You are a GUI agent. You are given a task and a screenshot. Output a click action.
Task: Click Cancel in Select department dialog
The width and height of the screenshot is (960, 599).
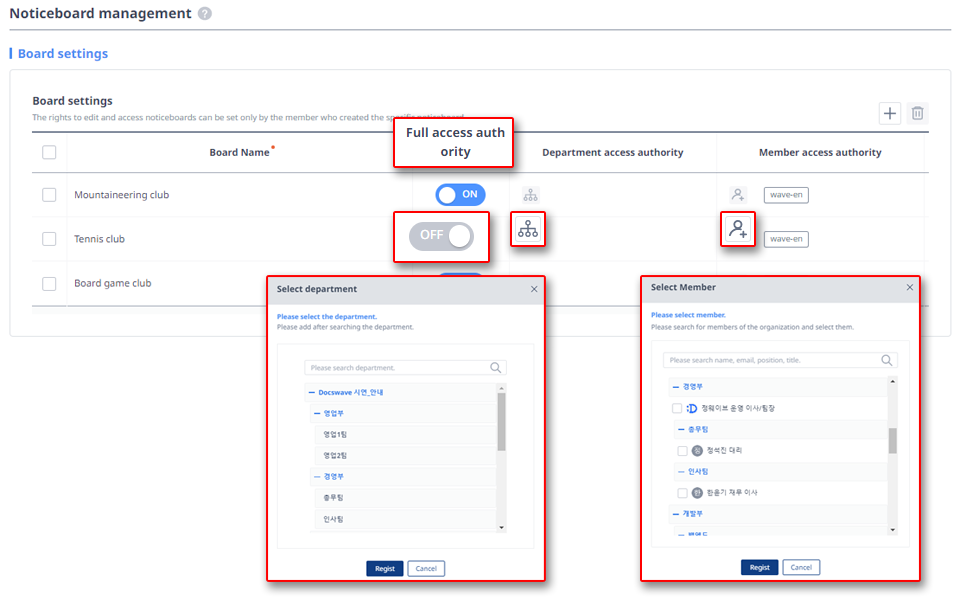pos(426,568)
